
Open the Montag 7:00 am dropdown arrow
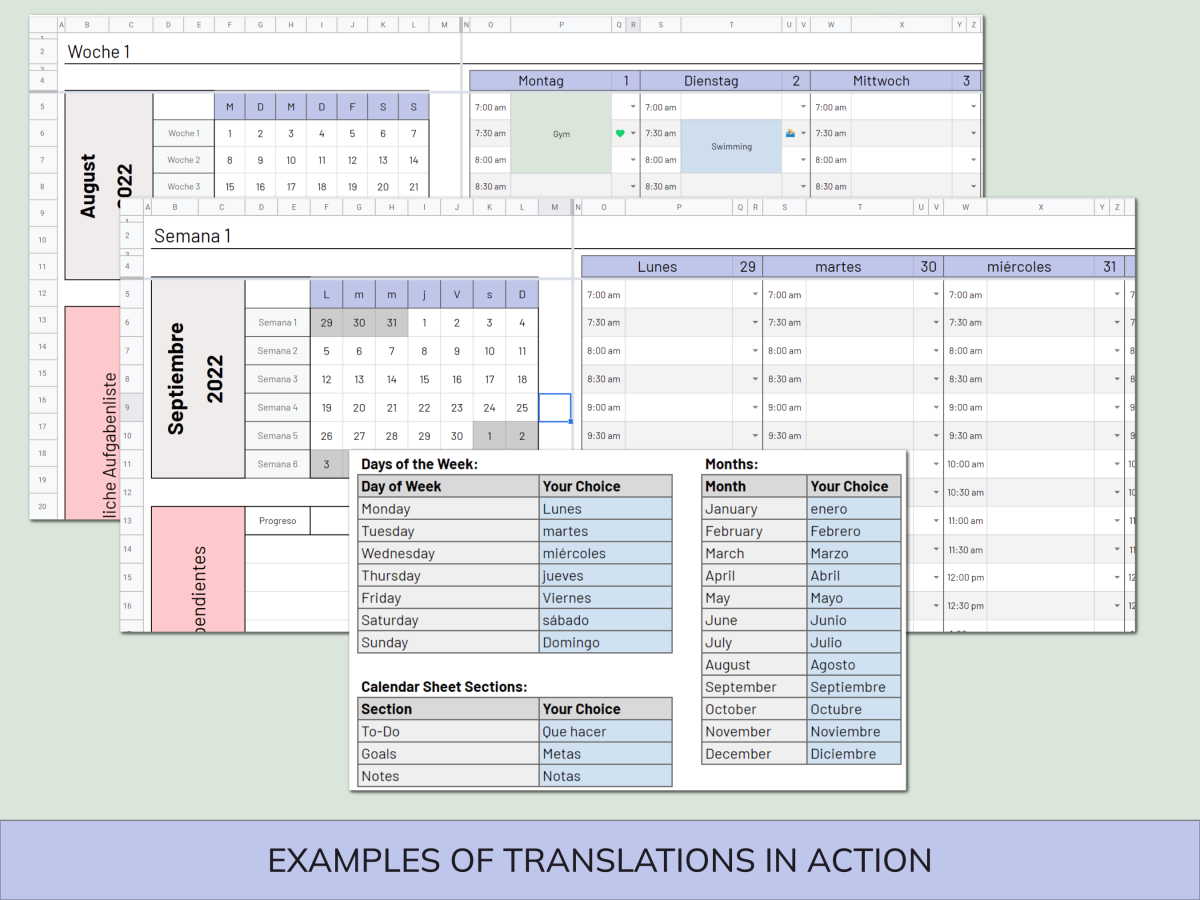(632, 107)
